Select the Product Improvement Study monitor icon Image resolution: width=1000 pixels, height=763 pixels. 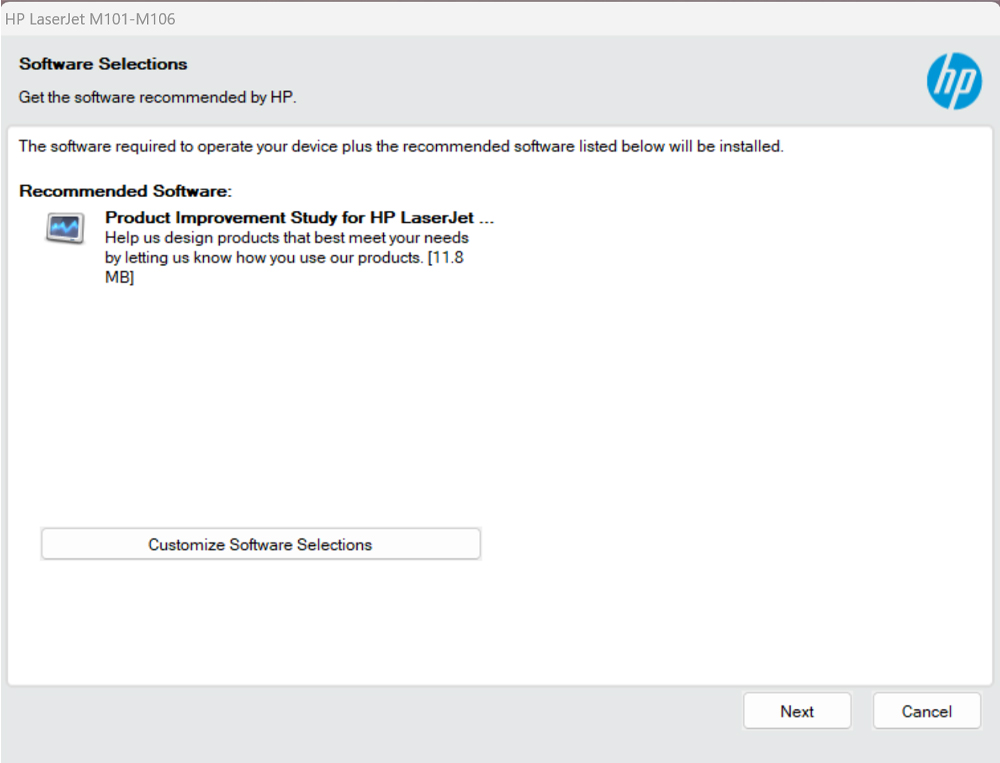click(x=65, y=228)
